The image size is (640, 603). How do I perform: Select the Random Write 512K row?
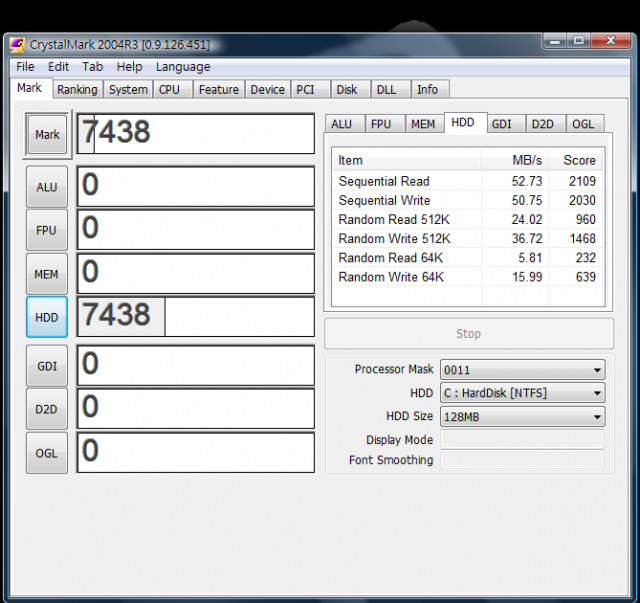click(468, 238)
